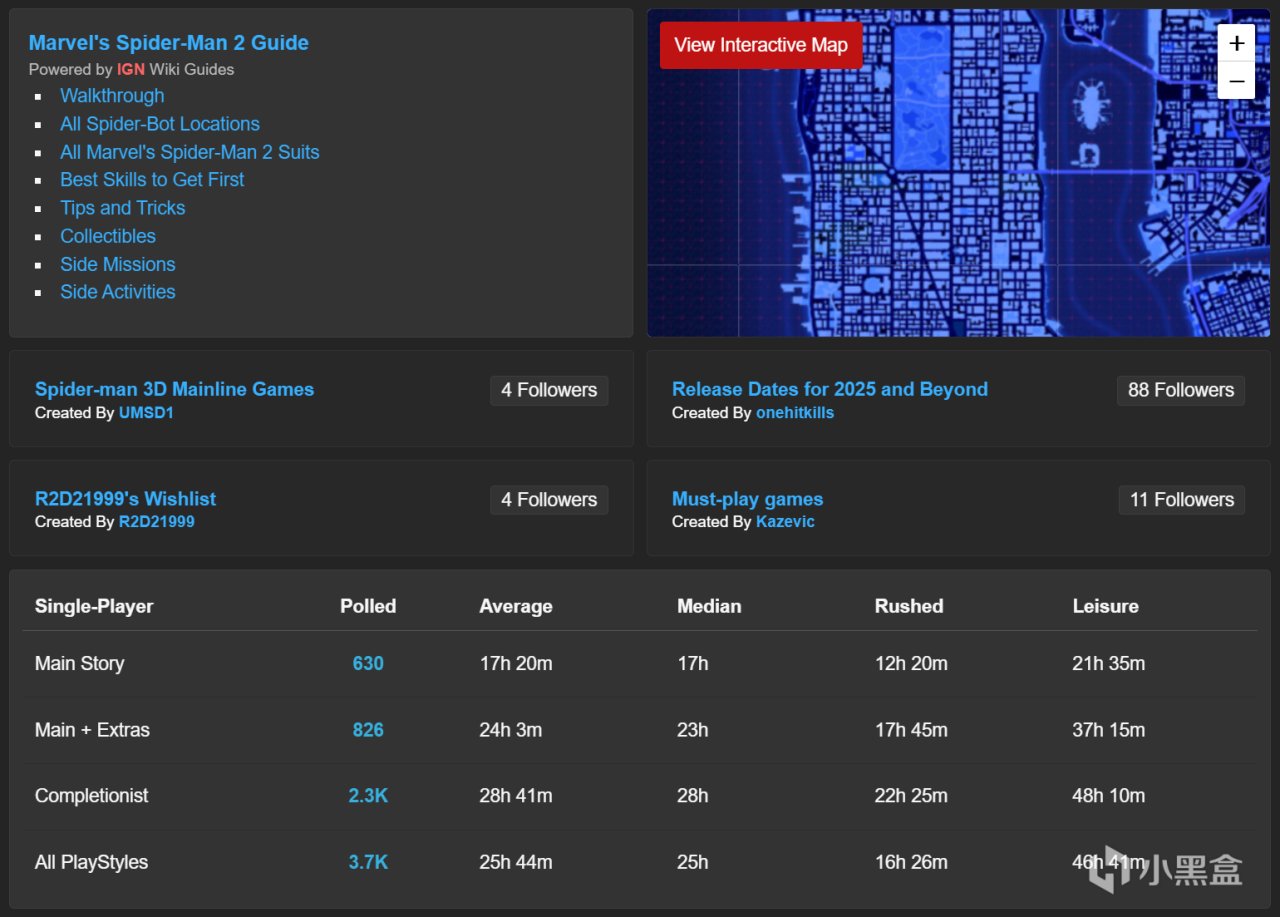Open the Tips and Tricks page
Screen dimensions: 1280x917
tap(123, 208)
